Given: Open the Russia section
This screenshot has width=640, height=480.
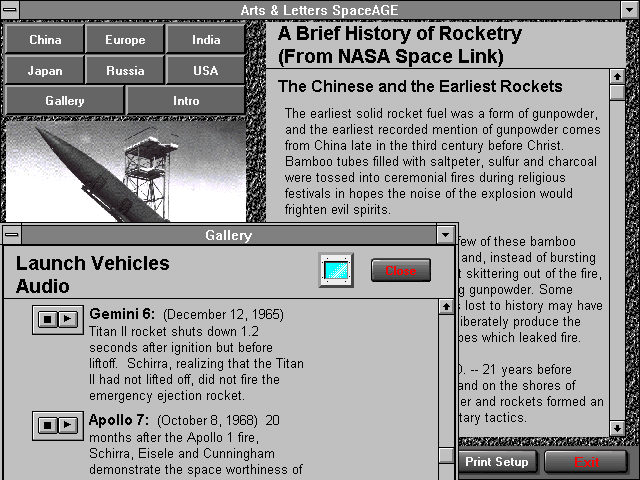Looking at the screenshot, I should point(125,70).
